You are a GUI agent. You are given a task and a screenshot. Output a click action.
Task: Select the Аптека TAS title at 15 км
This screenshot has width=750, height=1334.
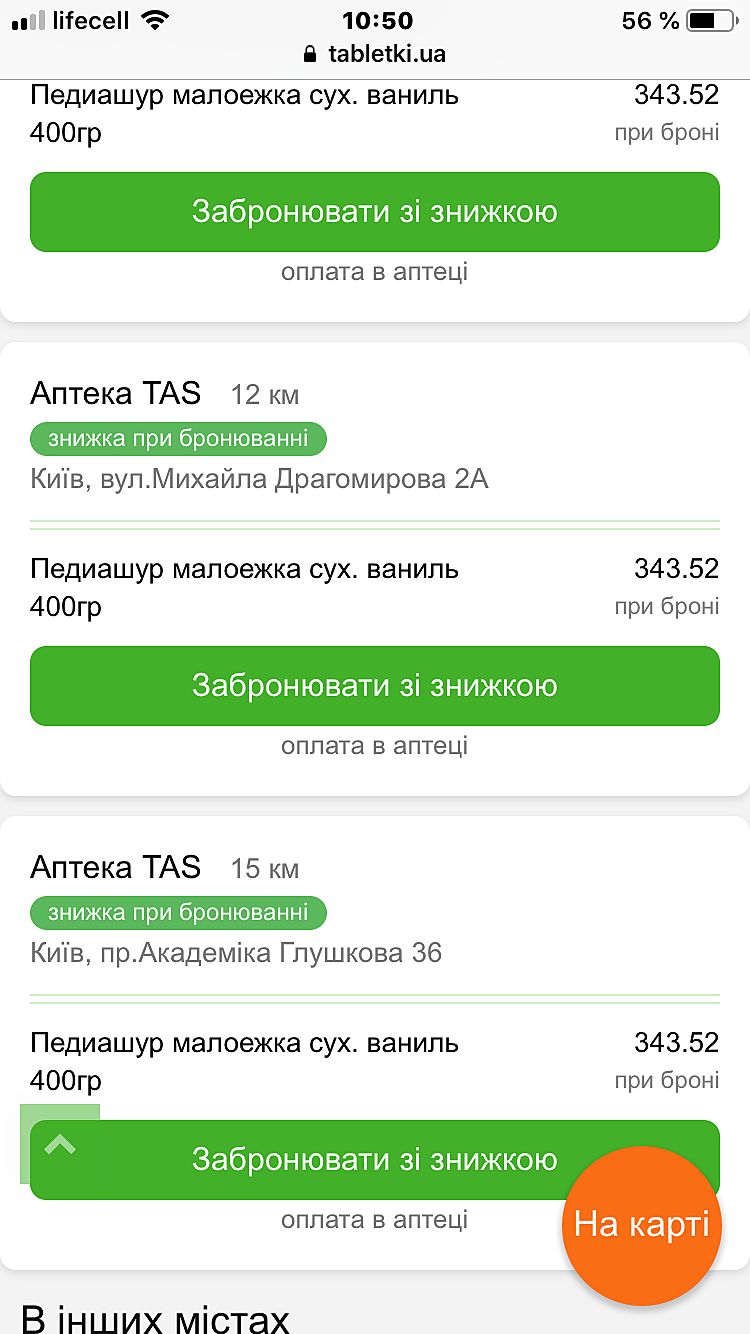pyautogui.click(x=116, y=867)
